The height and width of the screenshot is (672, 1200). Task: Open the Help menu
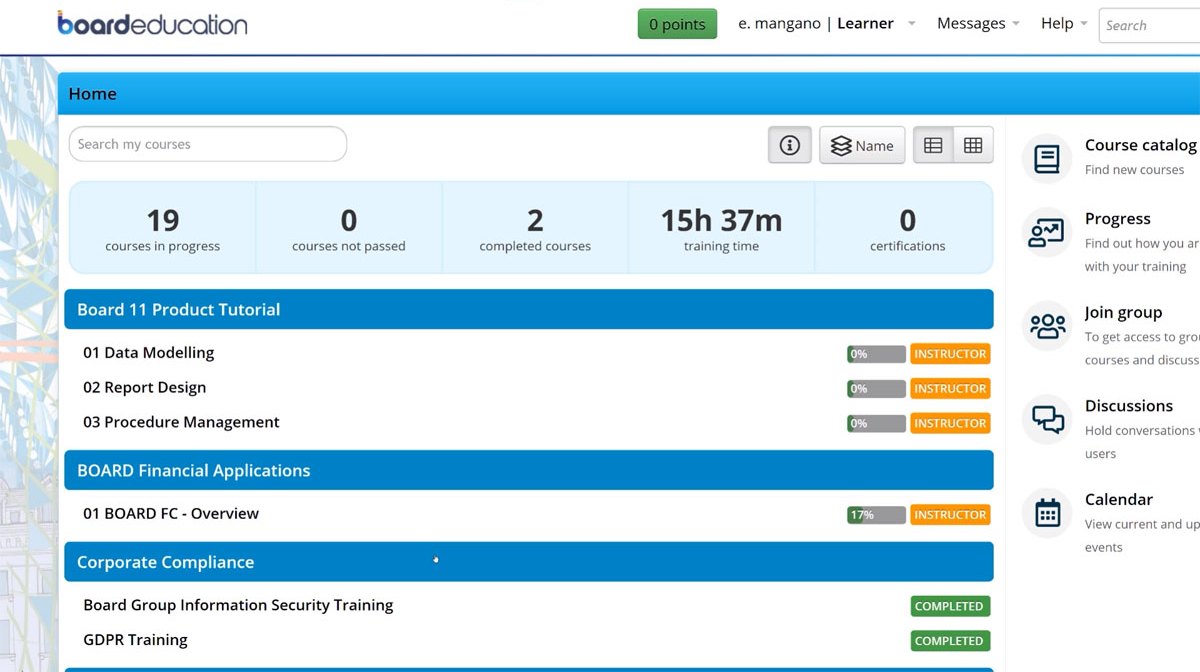click(1063, 24)
